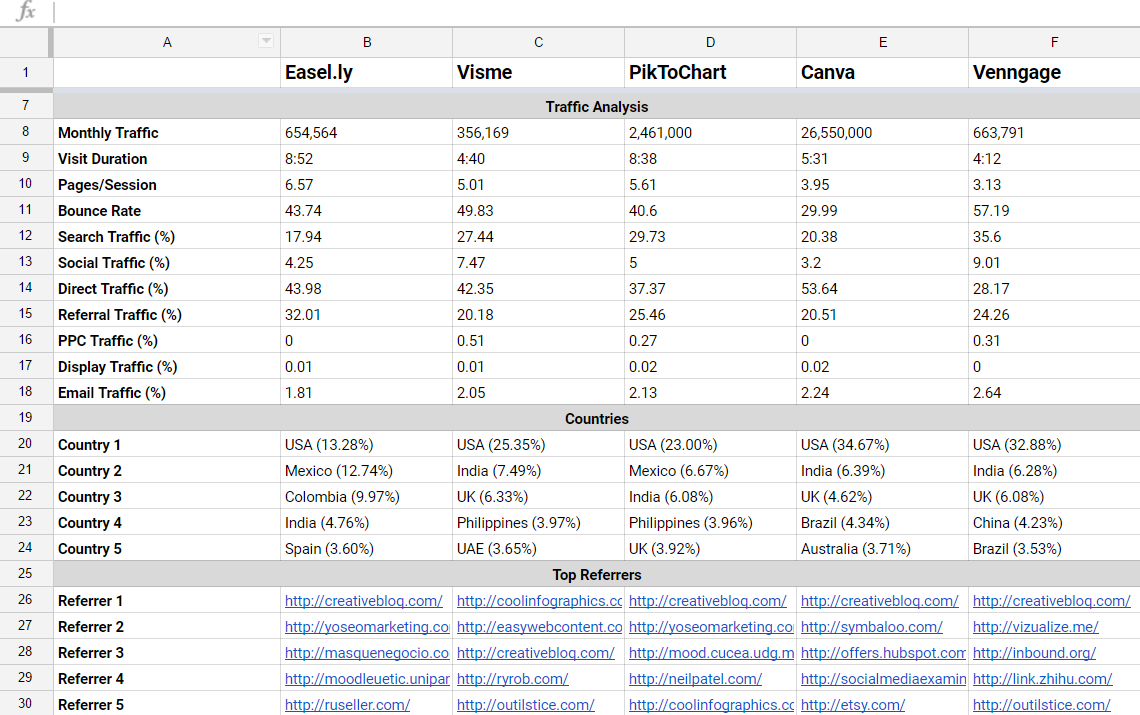1140x715 pixels.
Task: Click the Countries section heading
Action: click(597, 419)
